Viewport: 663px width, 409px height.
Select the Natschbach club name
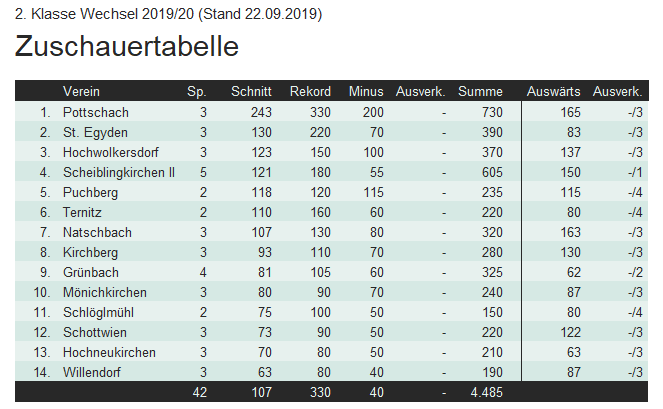point(97,232)
